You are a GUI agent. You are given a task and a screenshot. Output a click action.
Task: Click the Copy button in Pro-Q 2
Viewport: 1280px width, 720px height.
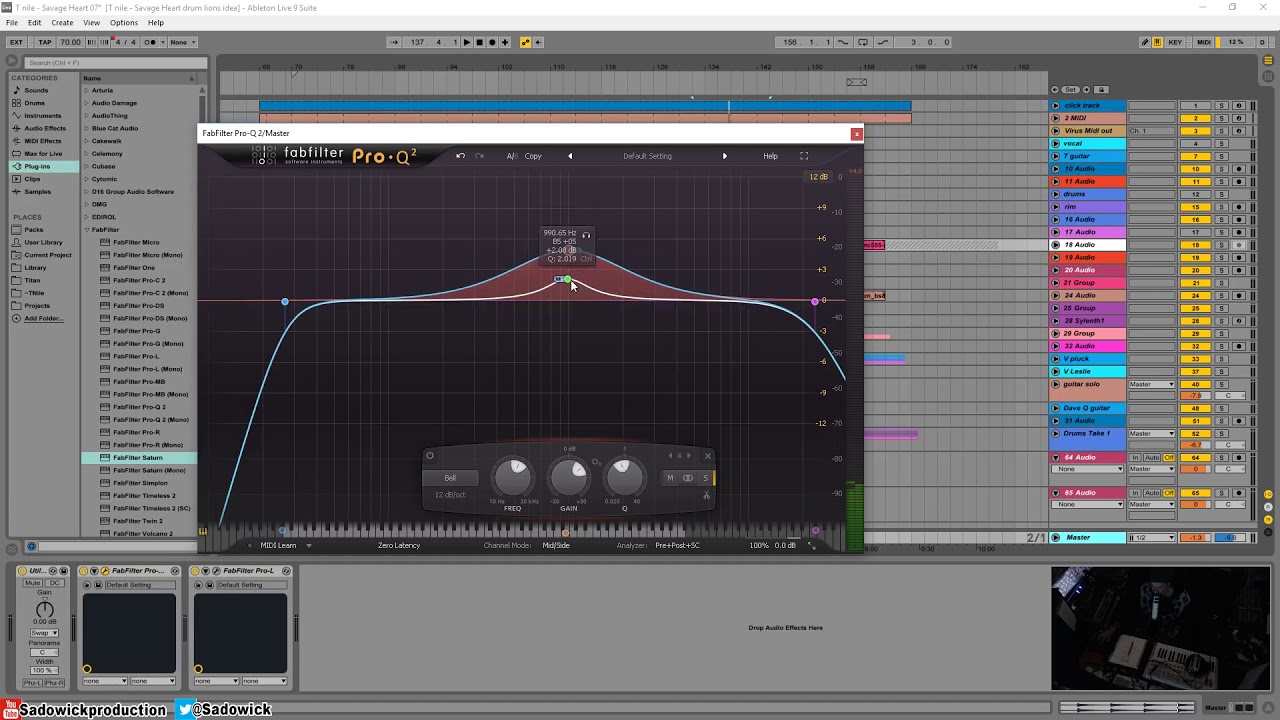point(533,156)
